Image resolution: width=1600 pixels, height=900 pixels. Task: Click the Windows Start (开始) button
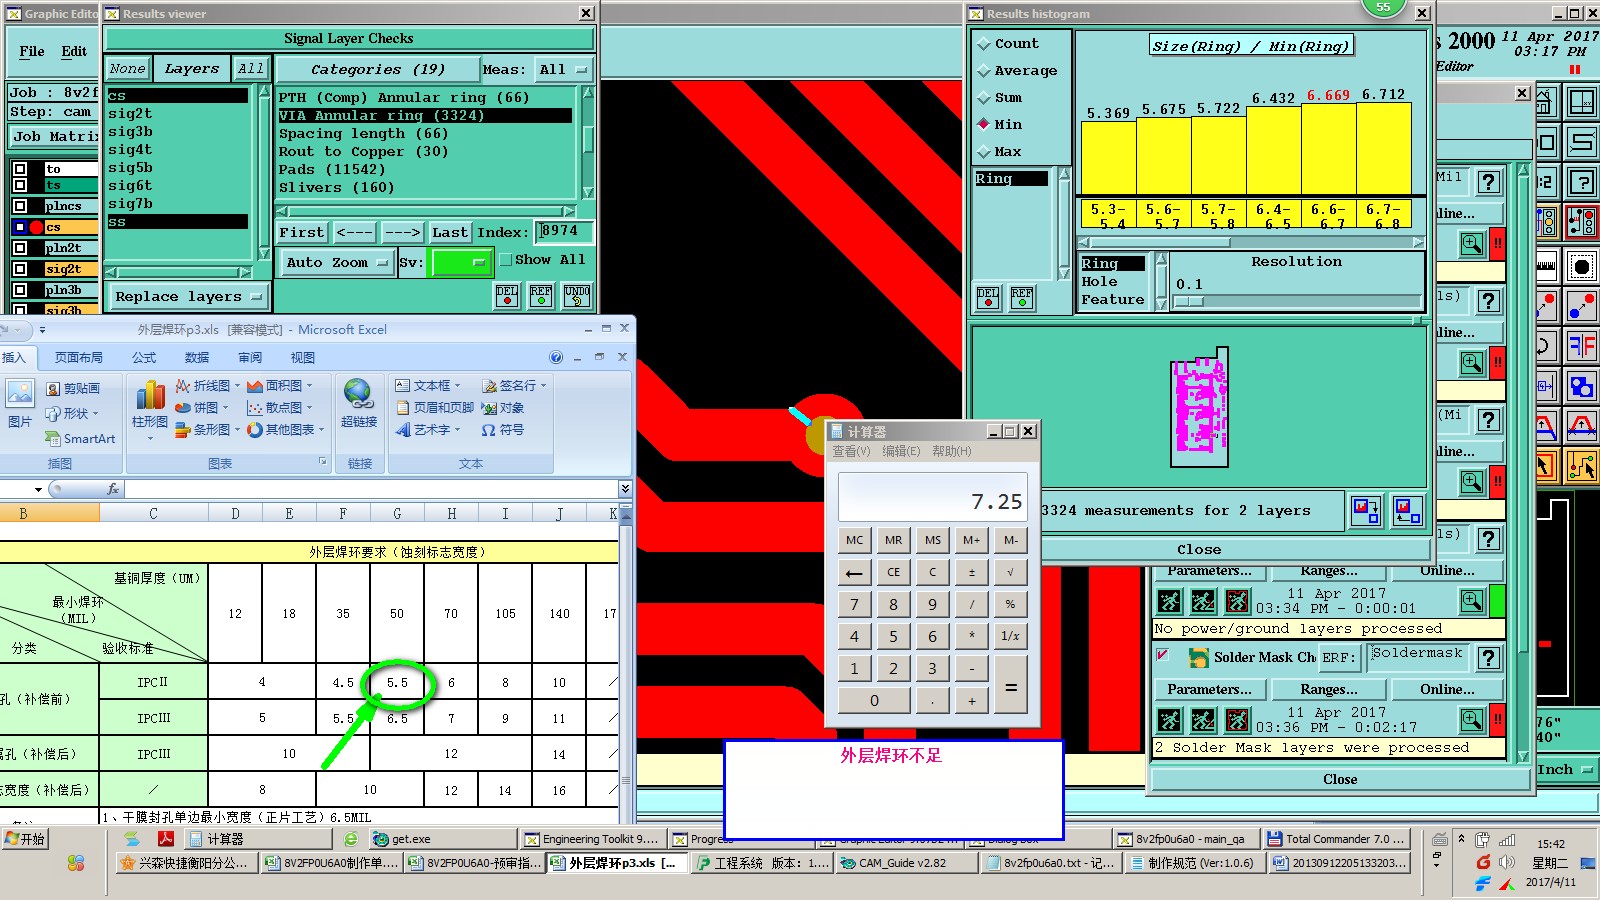[26, 840]
